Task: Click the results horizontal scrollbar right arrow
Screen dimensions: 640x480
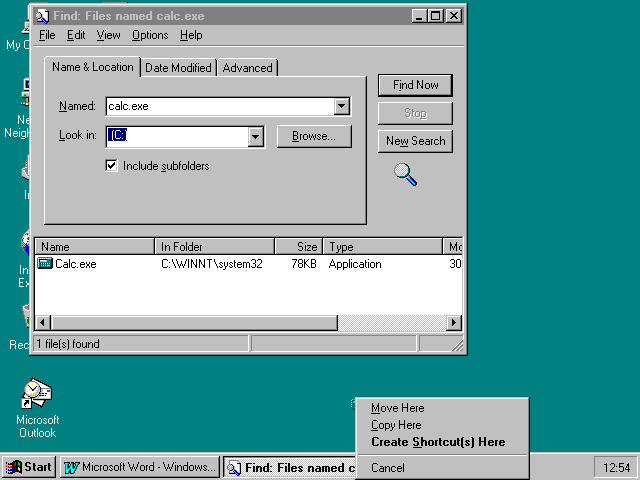Action: click(454, 323)
